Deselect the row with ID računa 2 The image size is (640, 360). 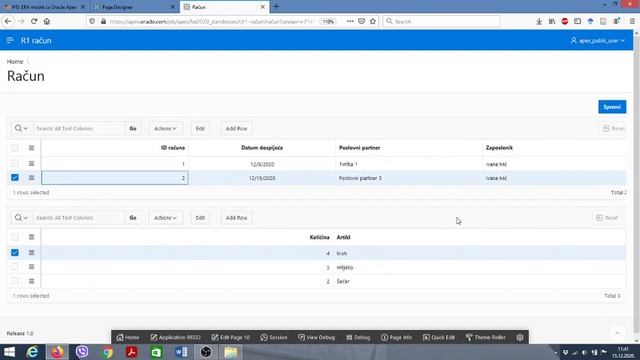pos(15,178)
